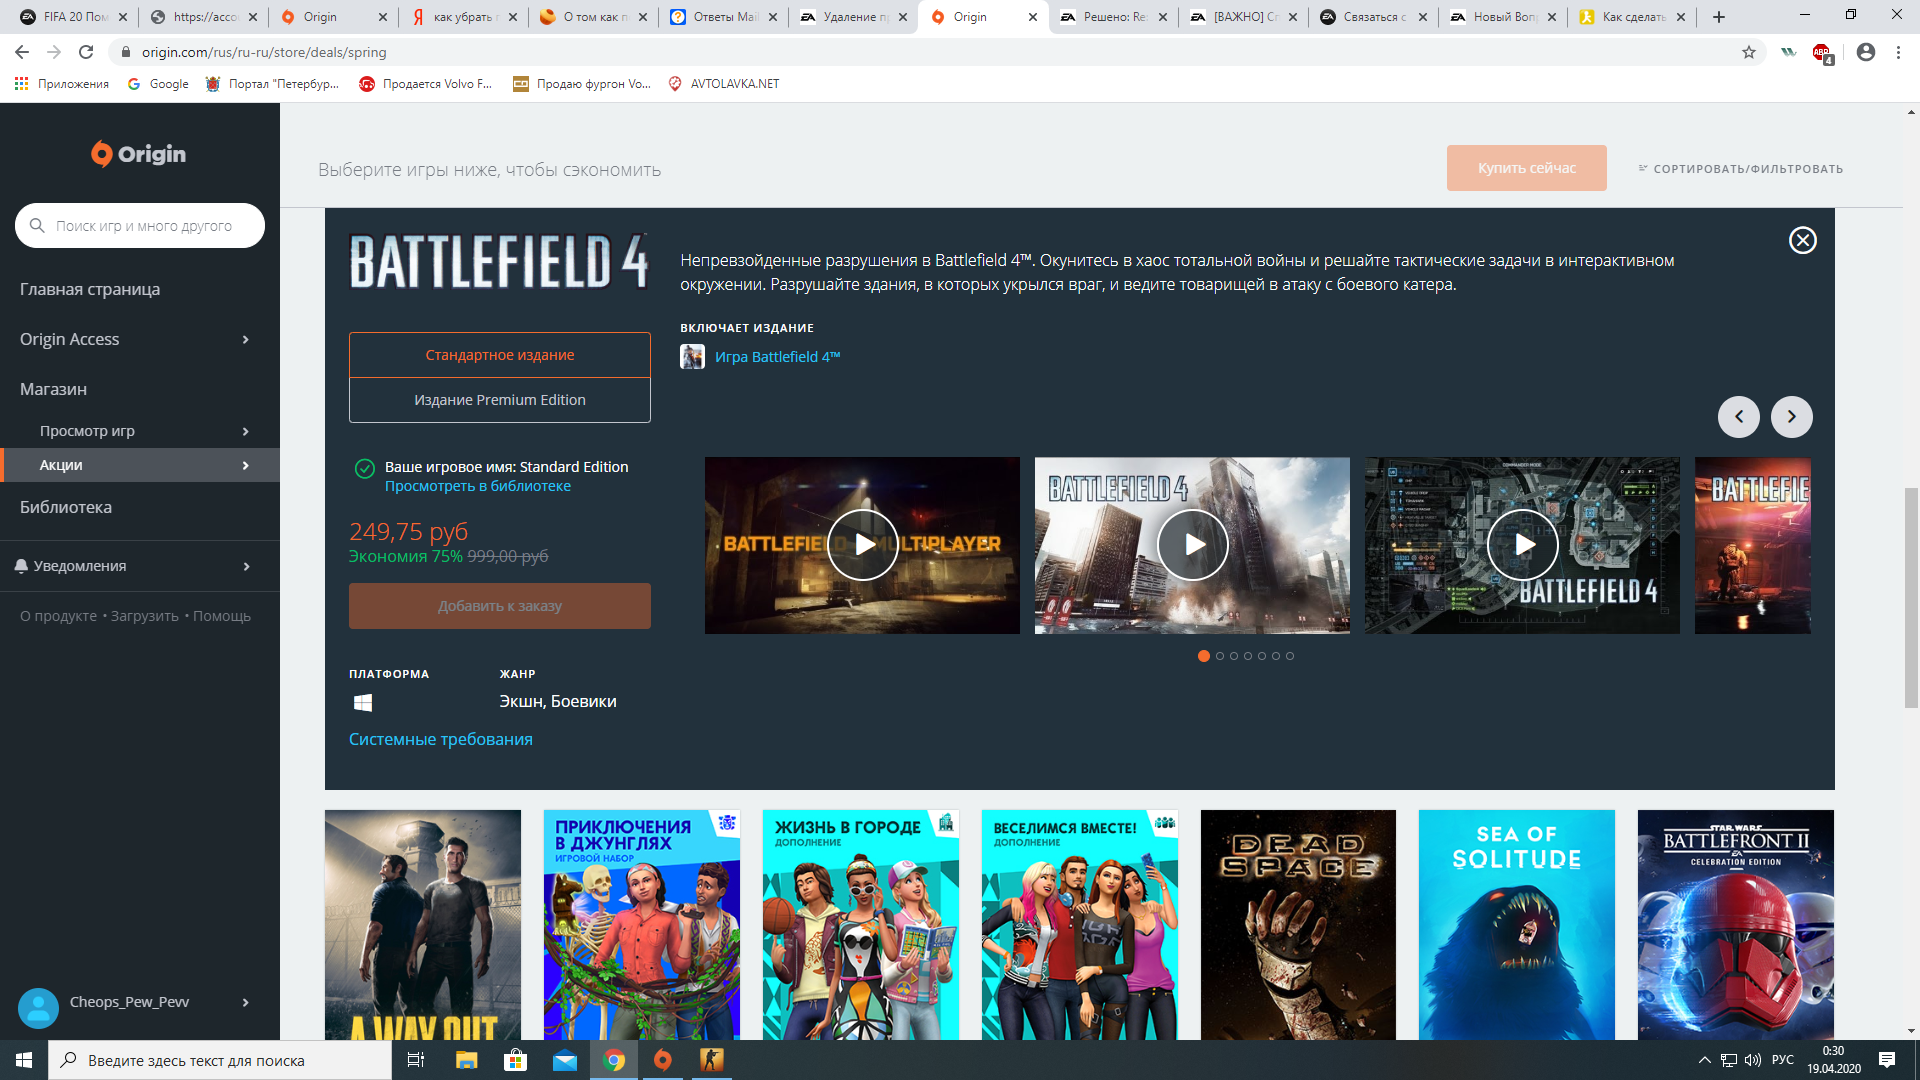The height and width of the screenshot is (1080, 1920).
Task: Click Windows platform icon
Action: tap(363, 703)
